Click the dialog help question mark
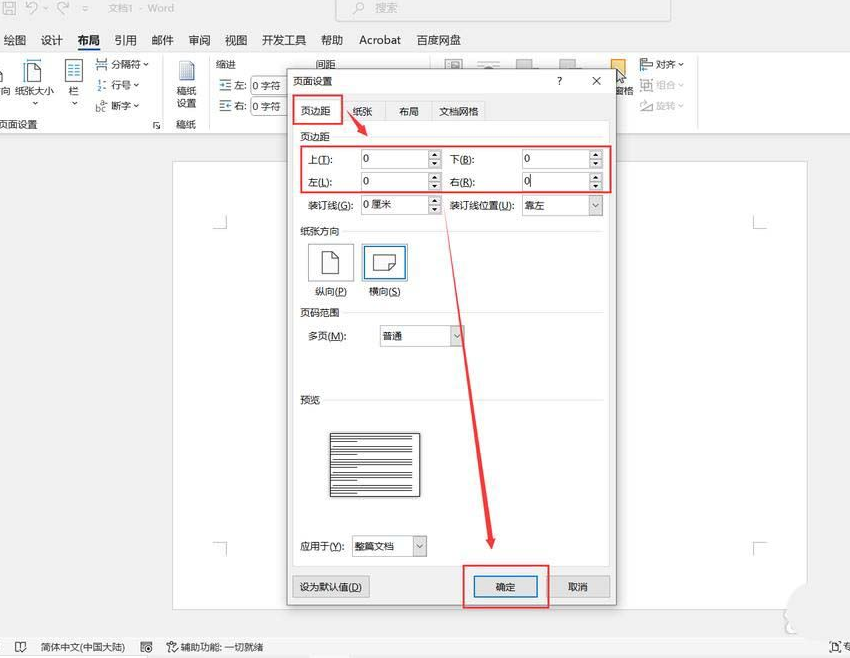 pos(559,81)
